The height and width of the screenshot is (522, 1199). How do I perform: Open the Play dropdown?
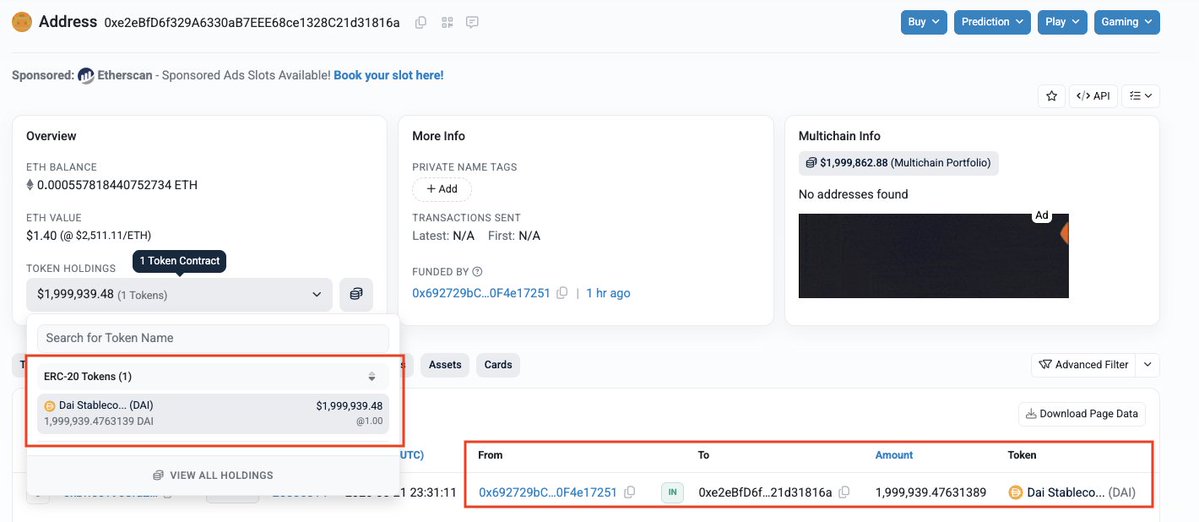click(1062, 22)
